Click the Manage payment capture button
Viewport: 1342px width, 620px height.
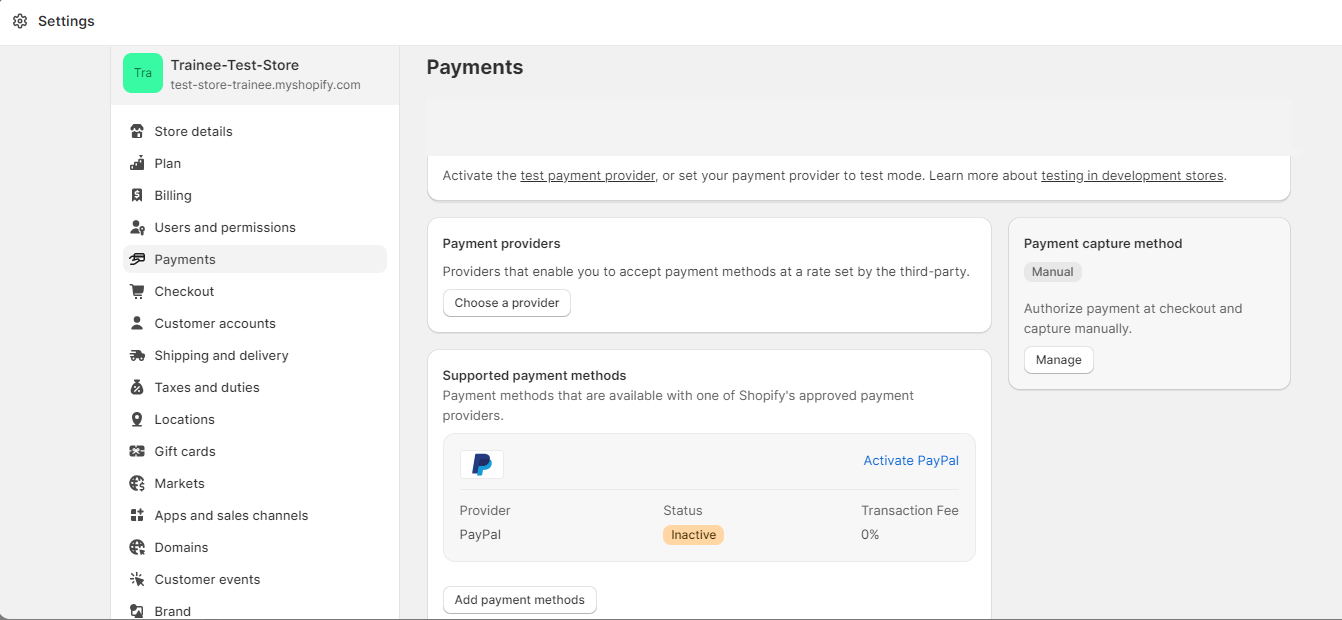coord(1058,359)
